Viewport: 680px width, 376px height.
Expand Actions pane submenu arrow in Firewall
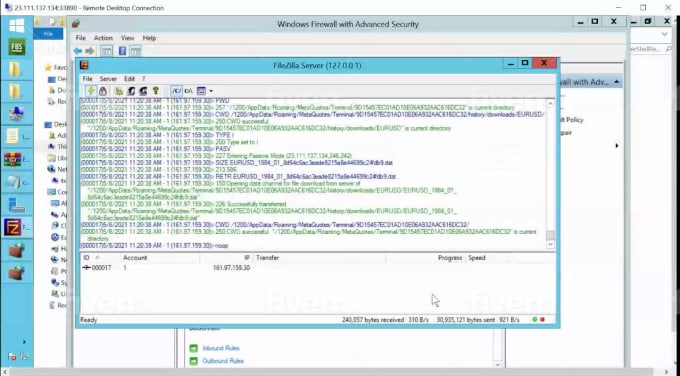click(x=617, y=146)
